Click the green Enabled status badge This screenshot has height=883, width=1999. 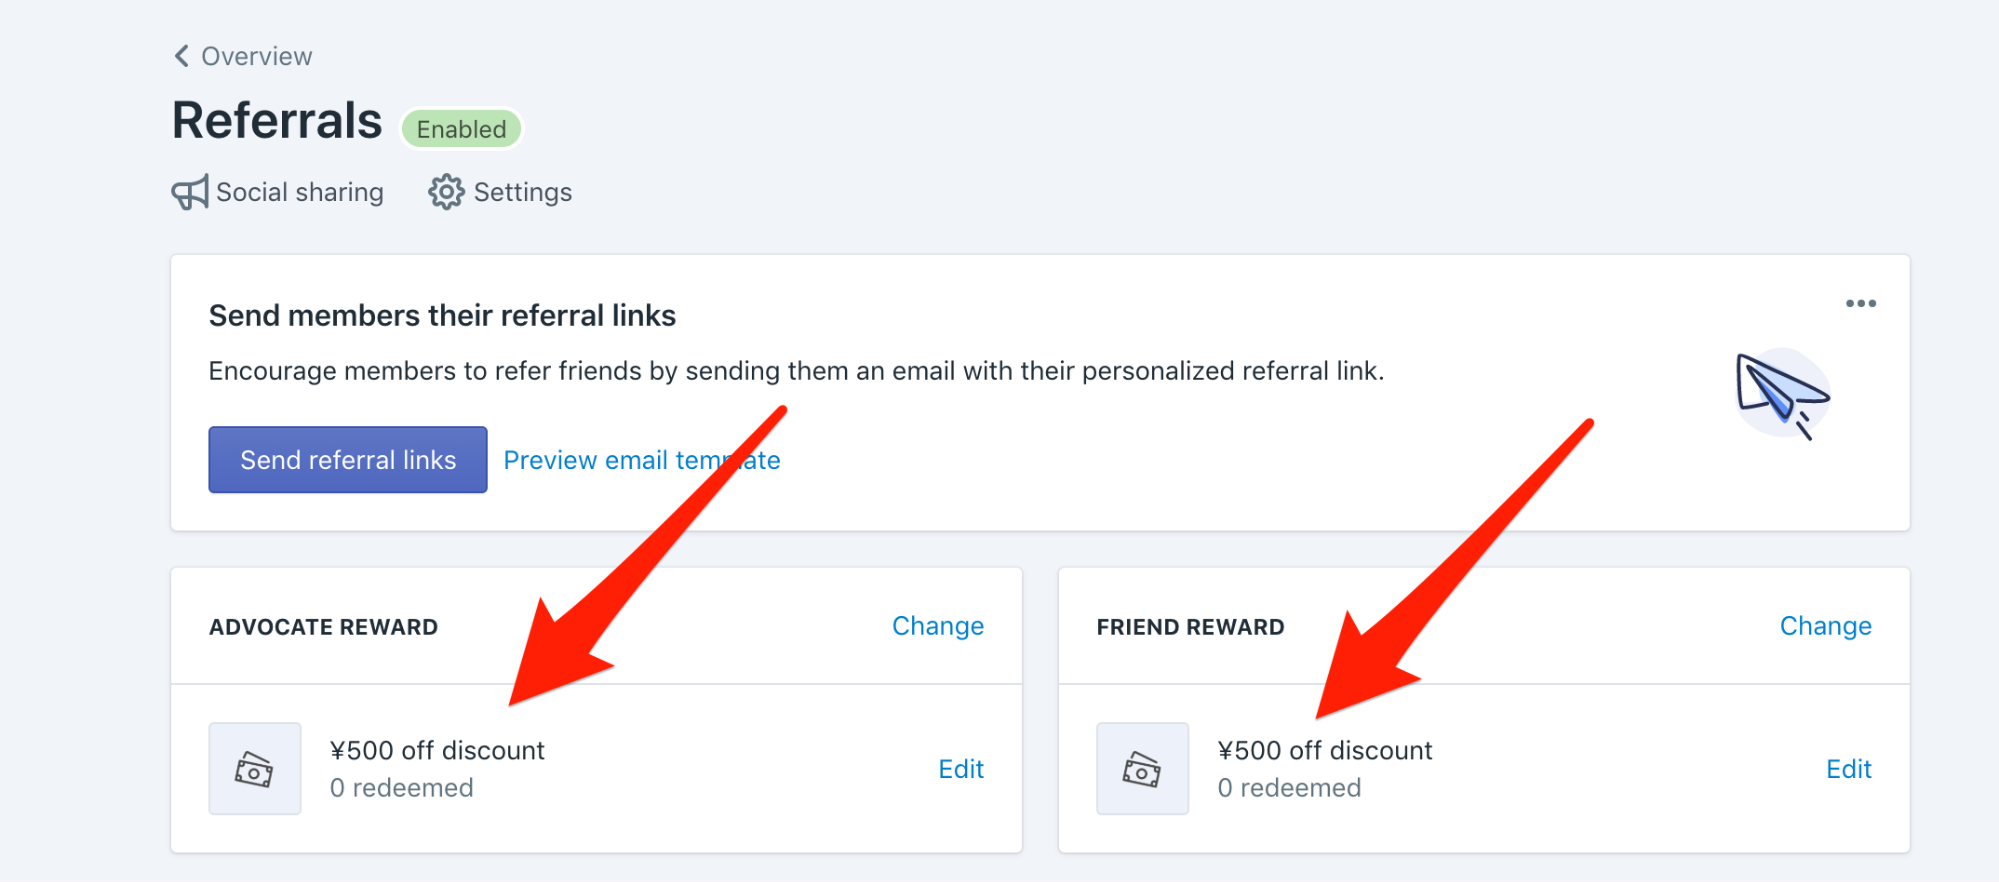click(x=462, y=129)
